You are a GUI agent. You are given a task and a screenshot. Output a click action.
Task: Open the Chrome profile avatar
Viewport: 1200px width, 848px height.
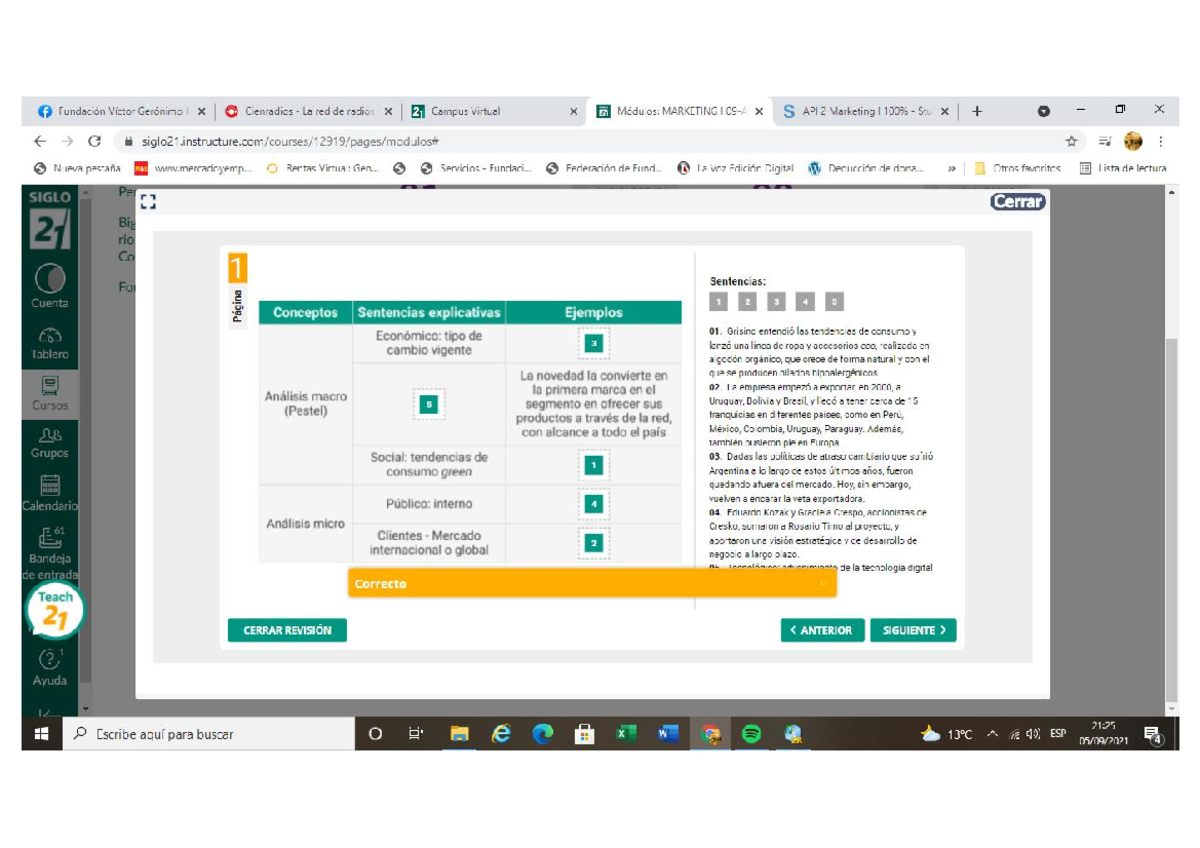(x=1133, y=141)
